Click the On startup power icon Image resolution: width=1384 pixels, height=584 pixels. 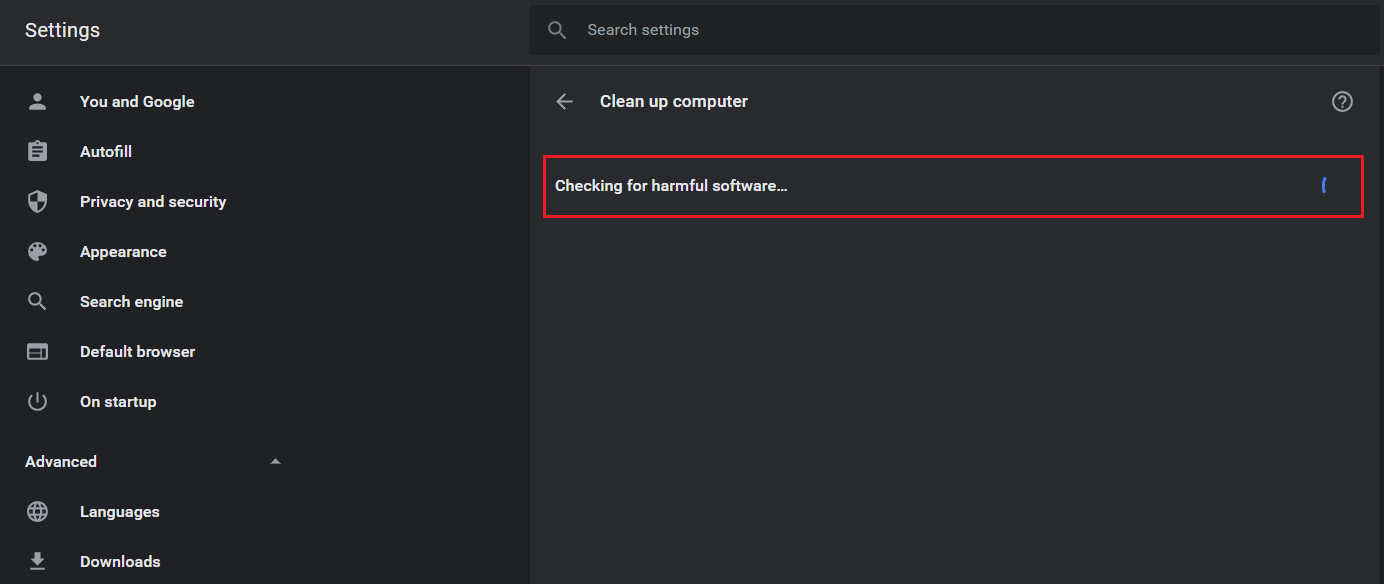click(x=37, y=401)
